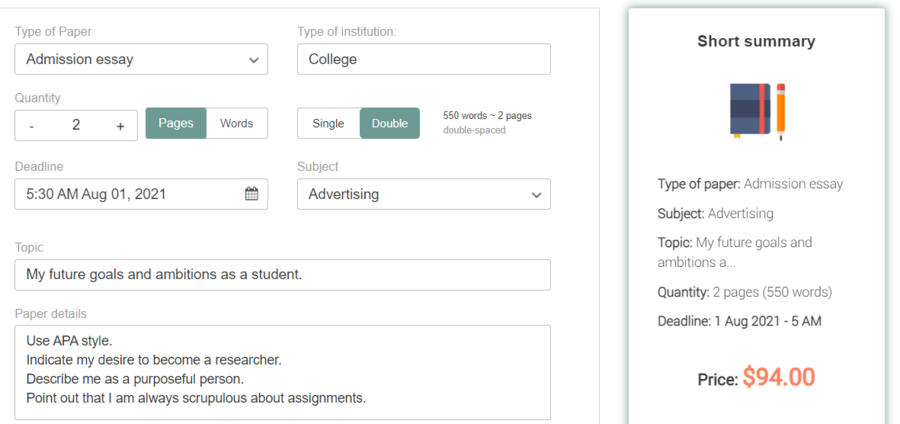Choose Double spacing
This screenshot has width=900, height=424.
[x=390, y=123]
